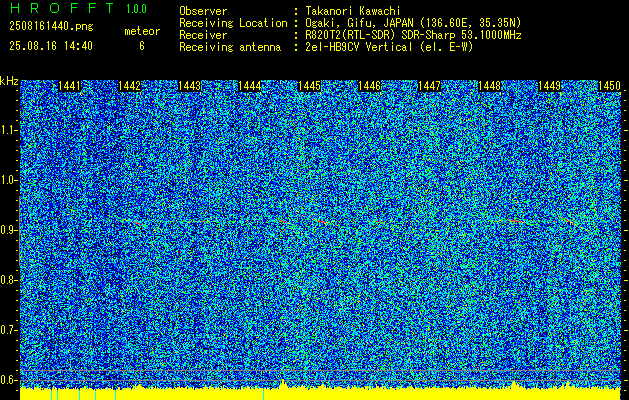Click the 0.9 frequency axis label
629x400 pixels.
pos(7,230)
